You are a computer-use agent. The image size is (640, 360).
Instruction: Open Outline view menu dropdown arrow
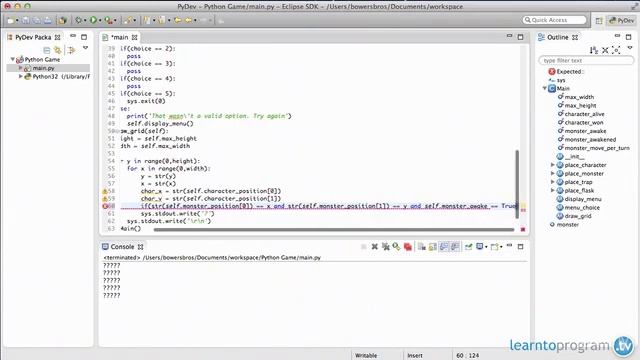tap(630, 48)
